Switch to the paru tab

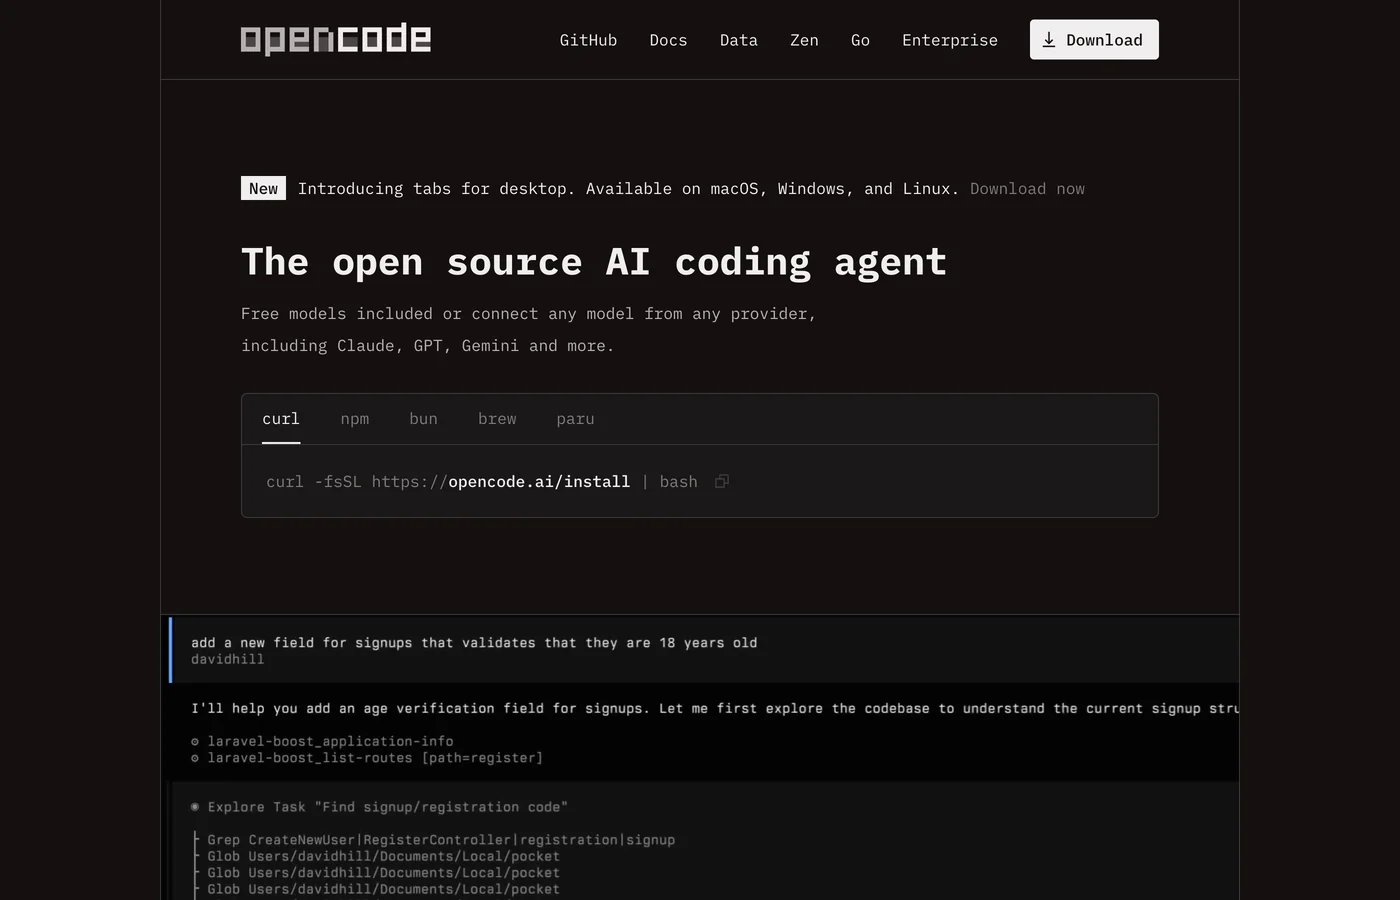[x=575, y=419]
